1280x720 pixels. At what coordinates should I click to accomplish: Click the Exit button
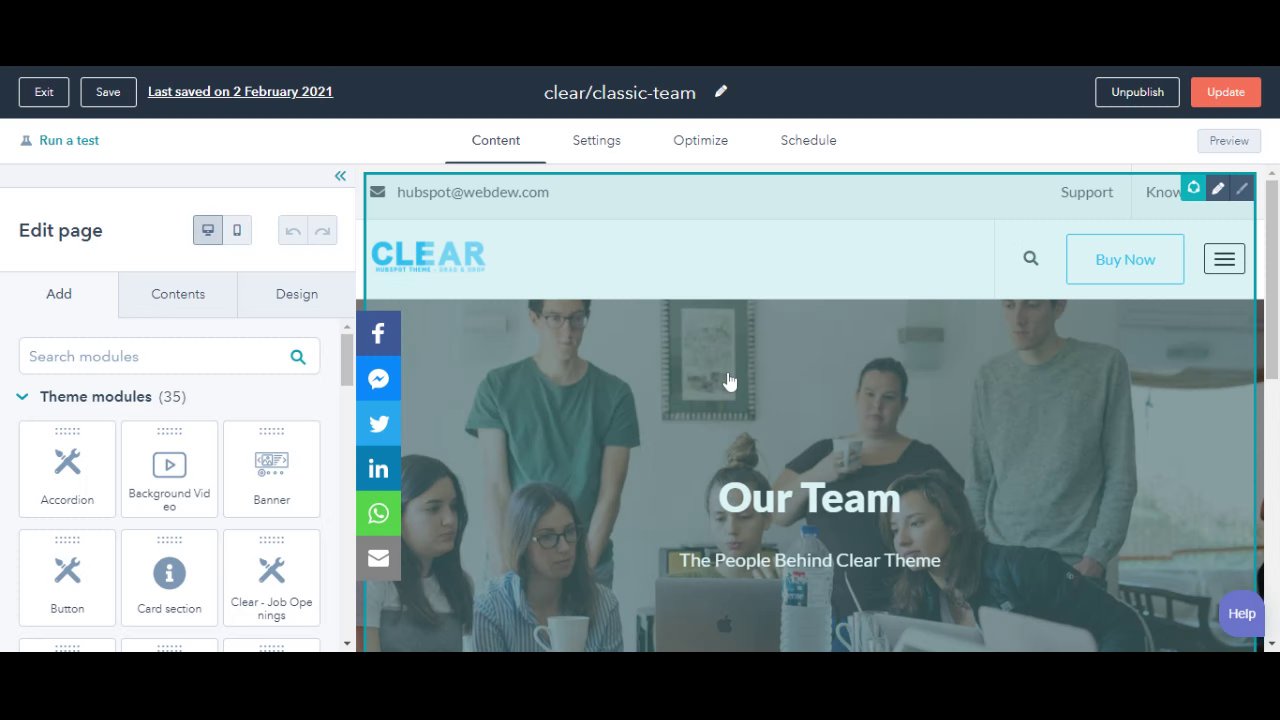coord(44,92)
